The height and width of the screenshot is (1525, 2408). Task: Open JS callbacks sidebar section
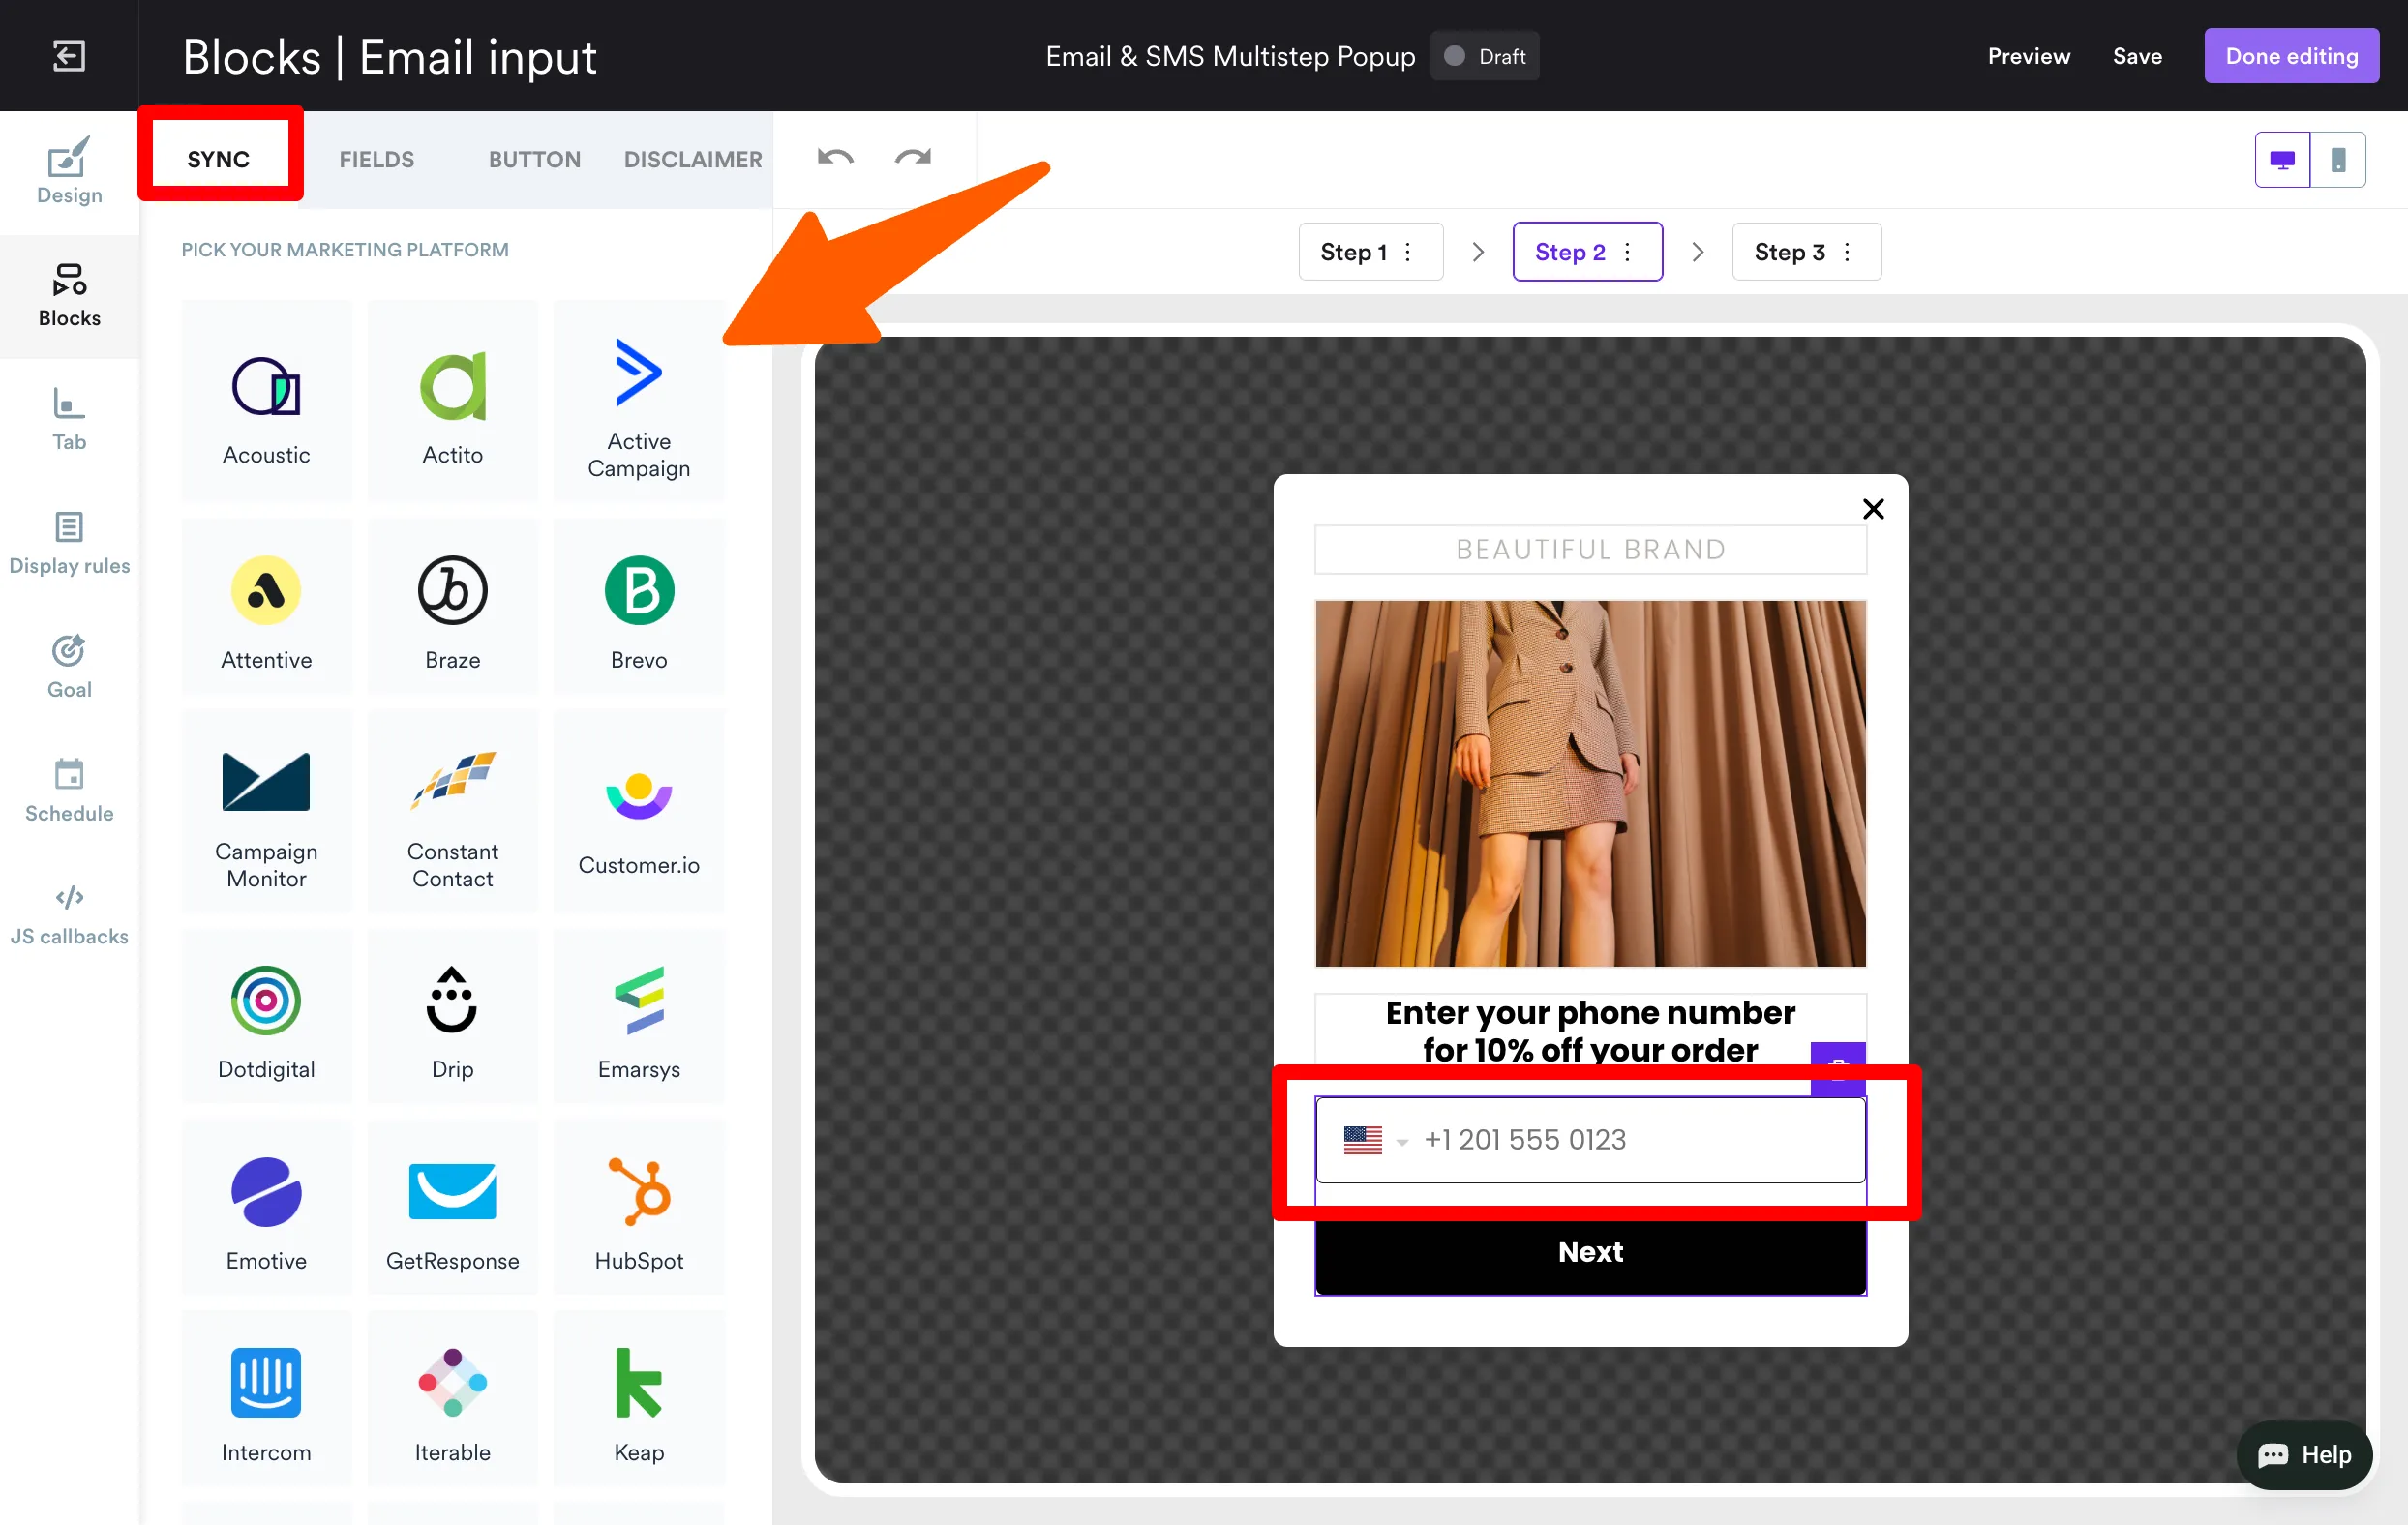point(69,914)
